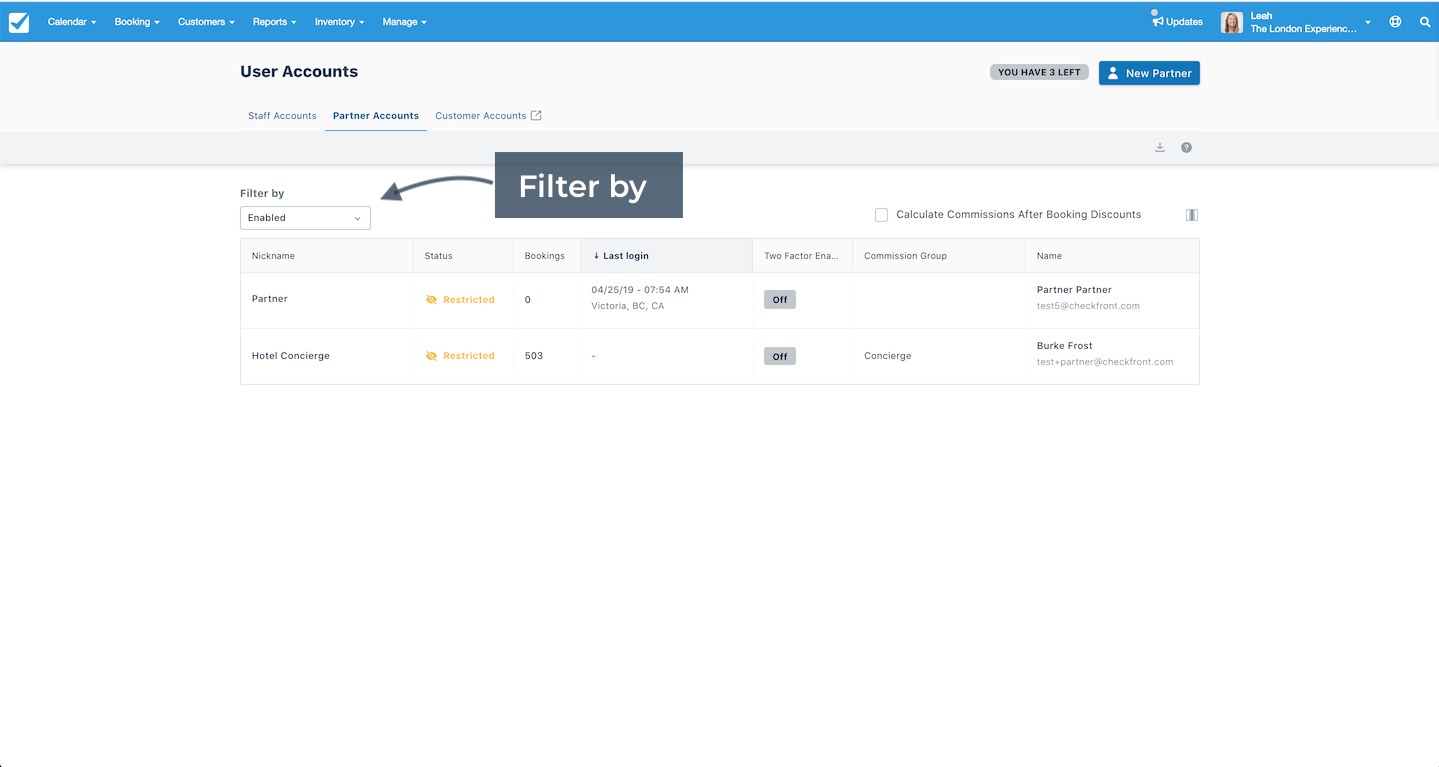Click the Two Factor Enabled column header
Image resolution: width=1439 pixels, height=767 pixels.
801,256
